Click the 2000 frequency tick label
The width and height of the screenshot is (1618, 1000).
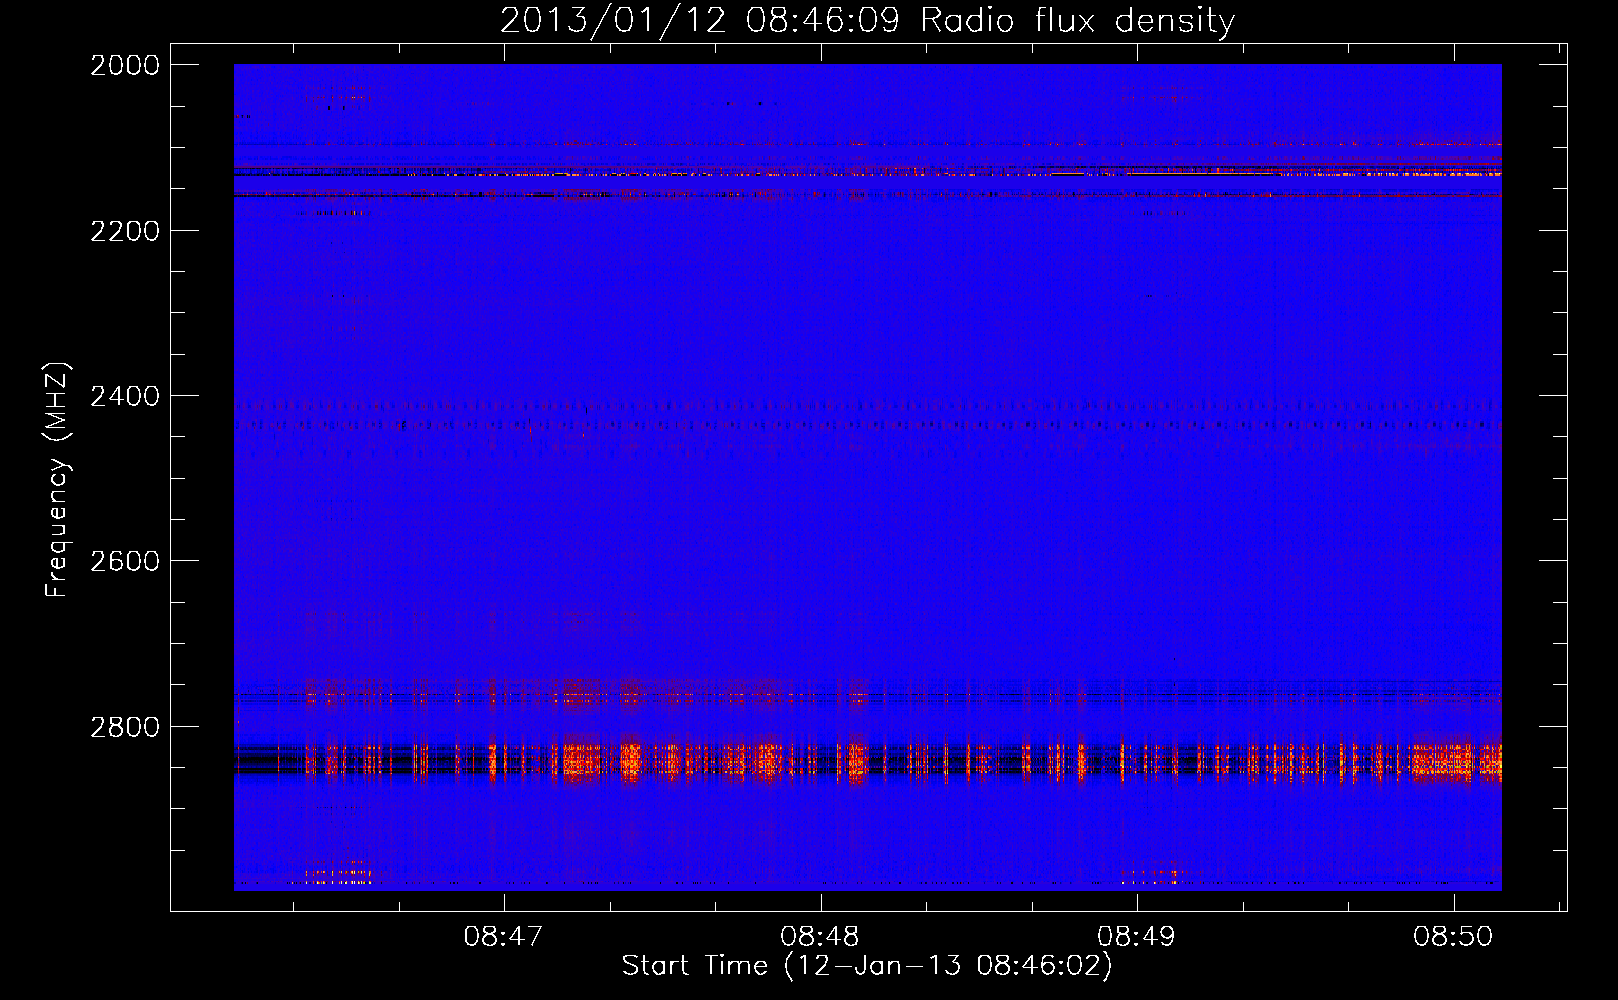(125, 65)
